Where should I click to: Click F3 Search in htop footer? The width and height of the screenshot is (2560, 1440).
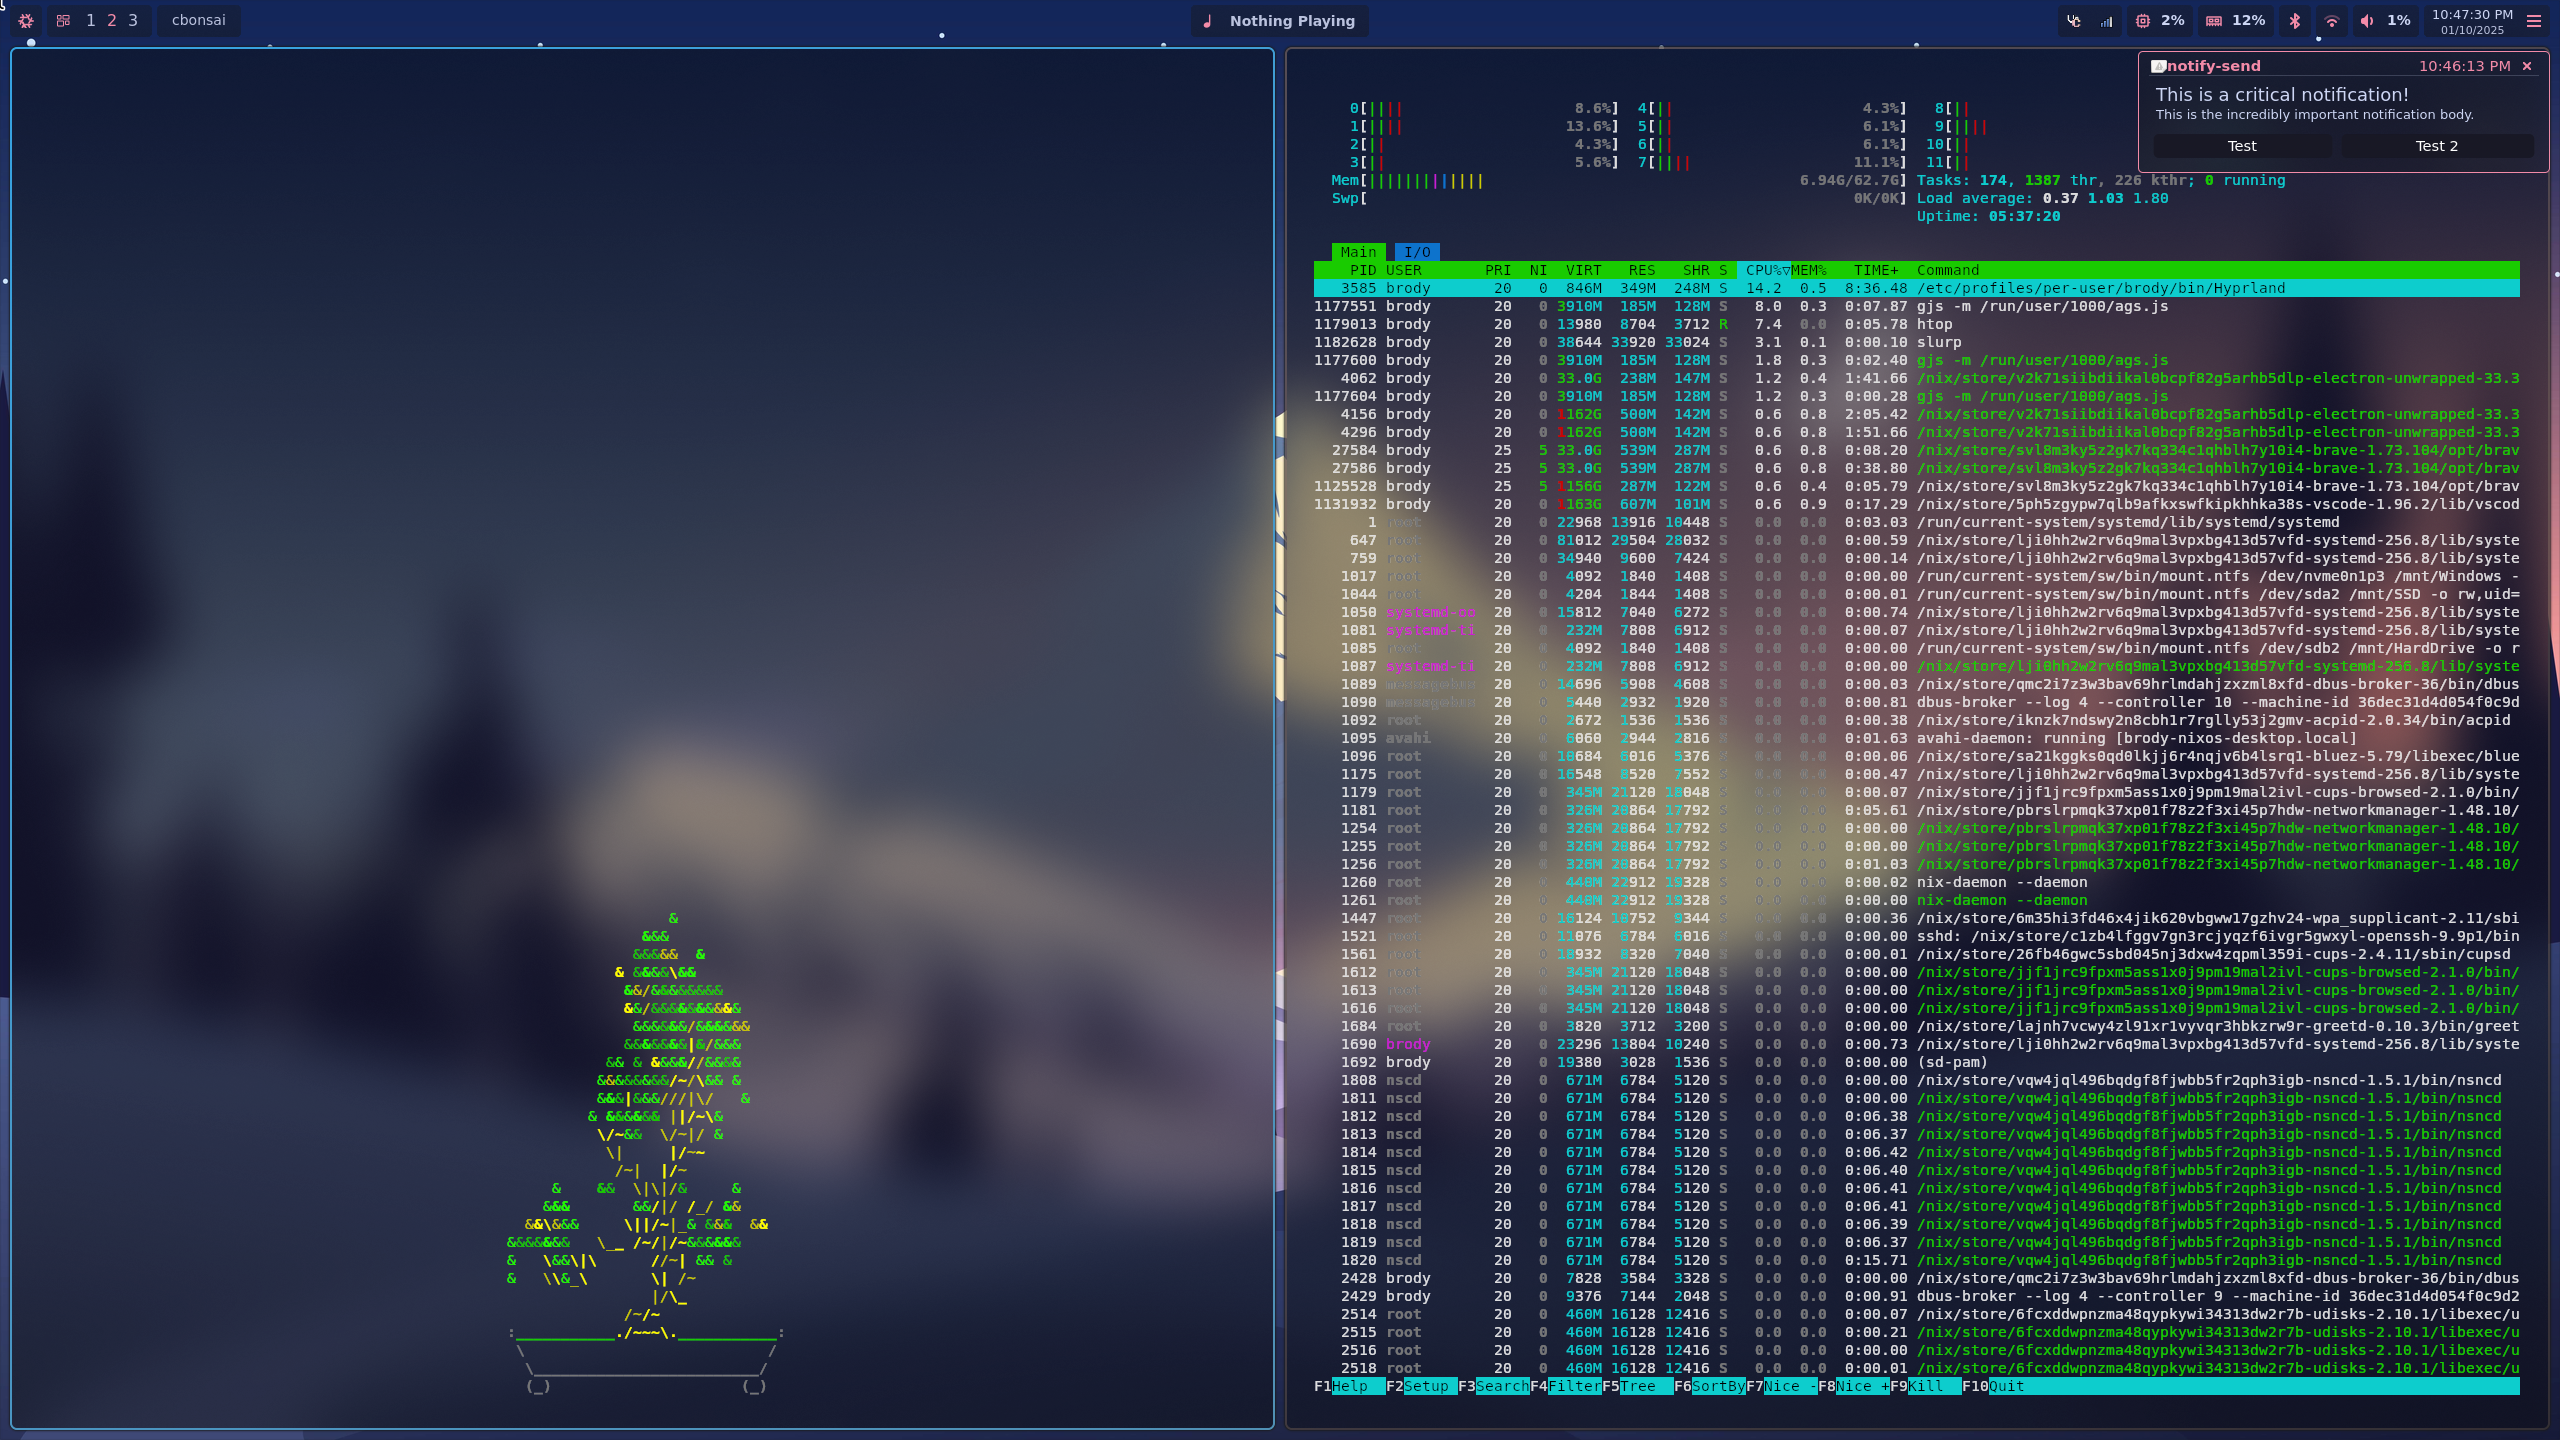[x=1493, y=1386]
